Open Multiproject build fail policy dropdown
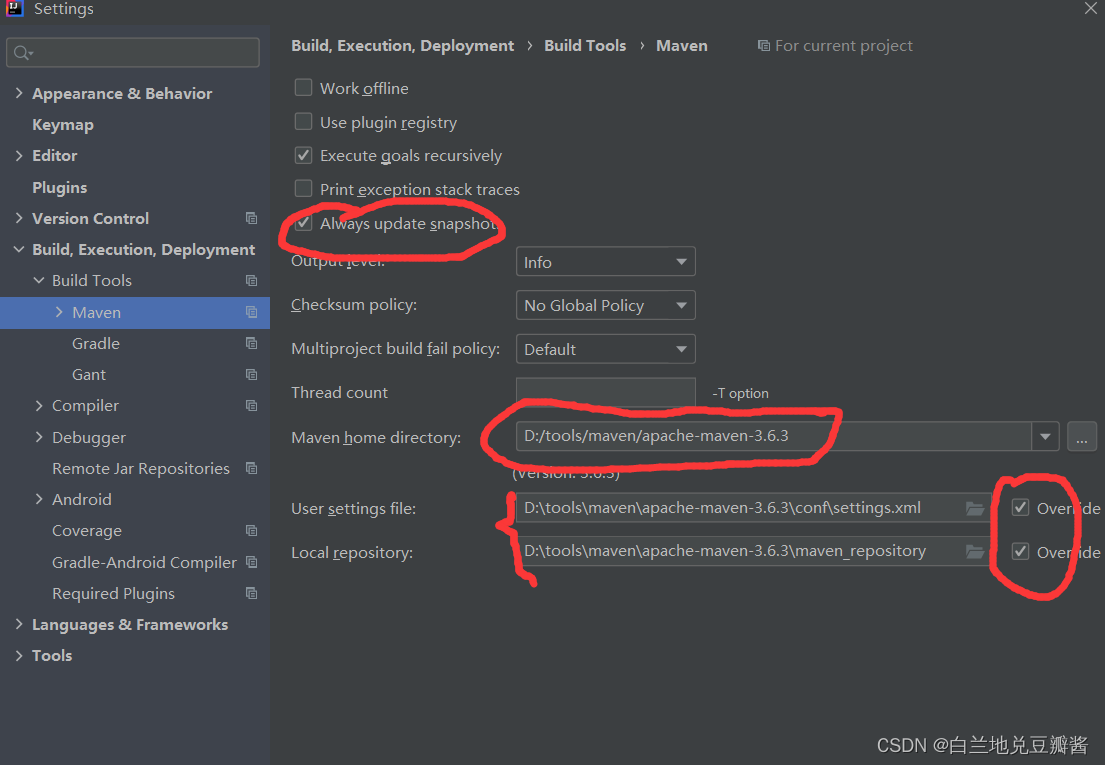1105x765 pixels. click(x=605, y=349)
